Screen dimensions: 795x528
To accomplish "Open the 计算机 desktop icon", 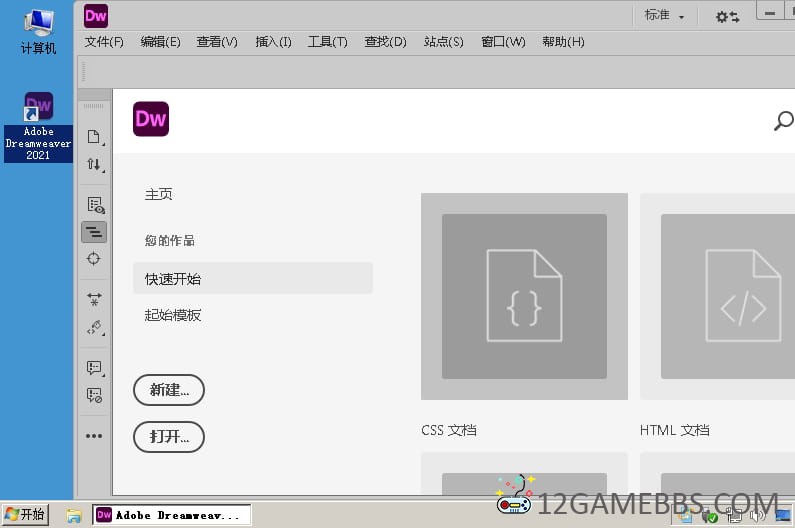I will point(38,31).
